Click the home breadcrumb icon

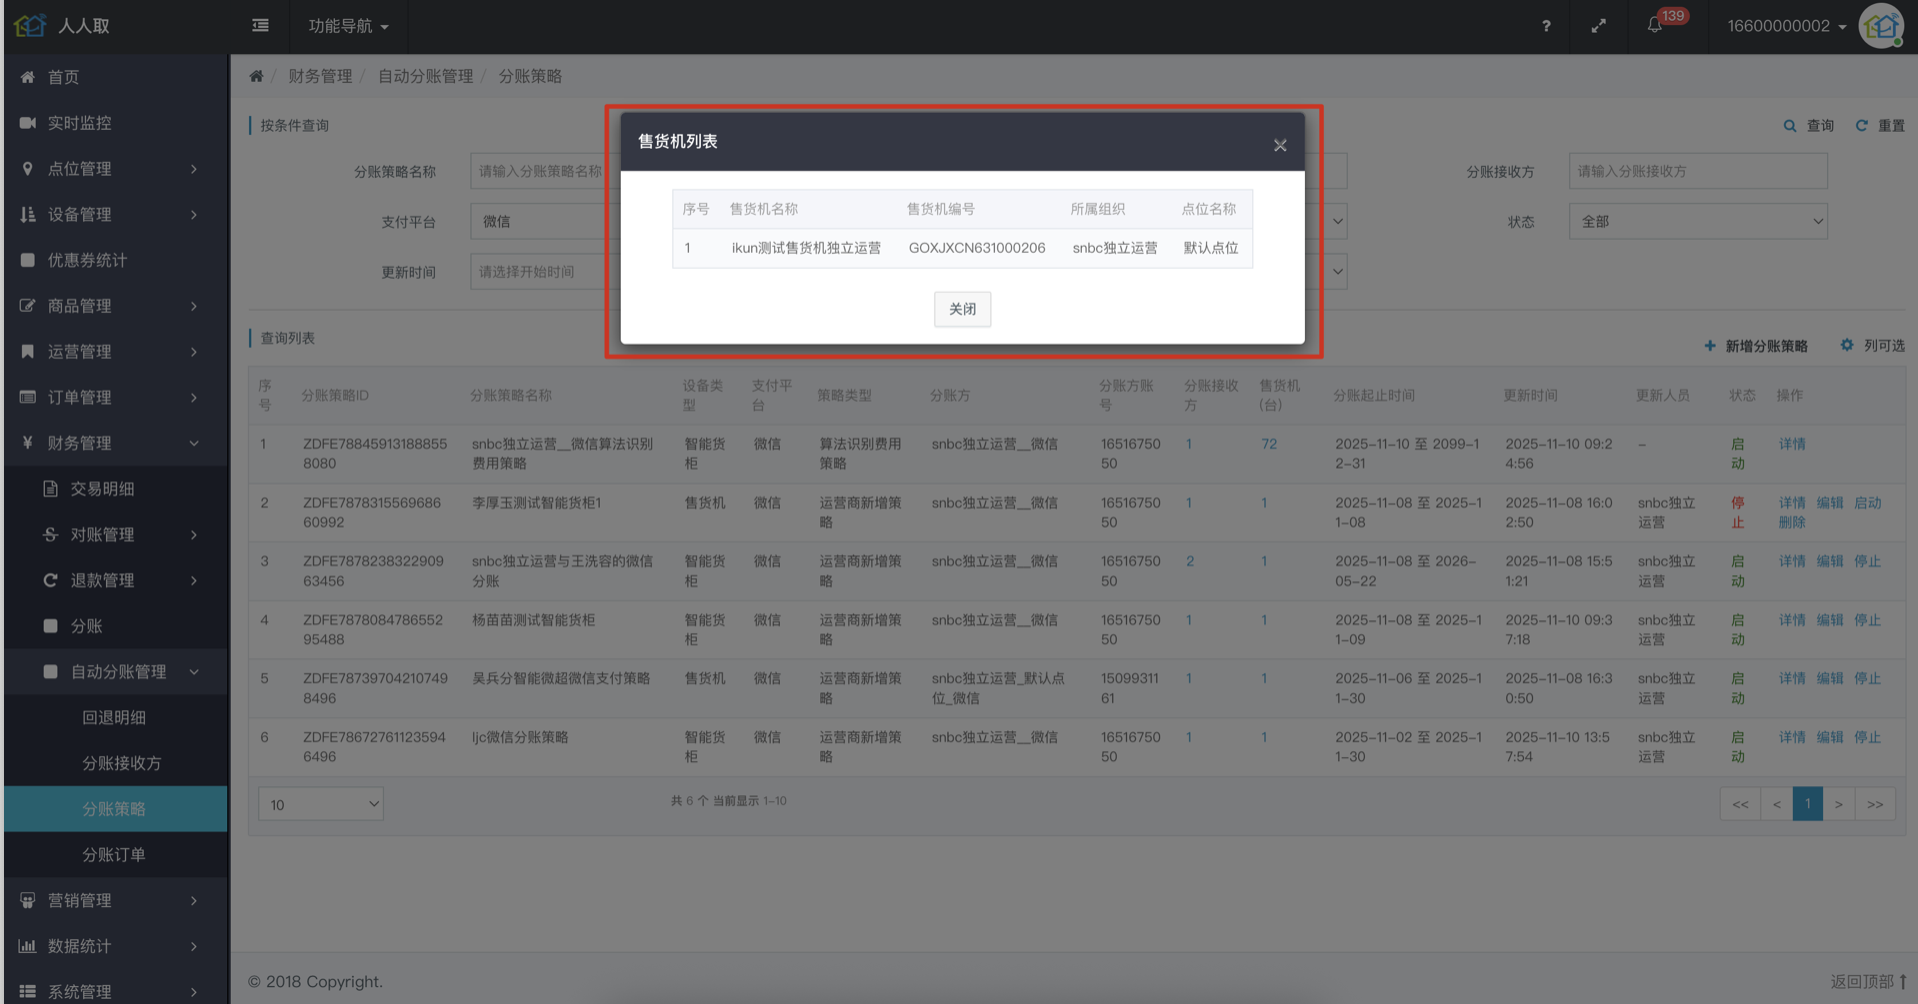[x=256, y=76]
